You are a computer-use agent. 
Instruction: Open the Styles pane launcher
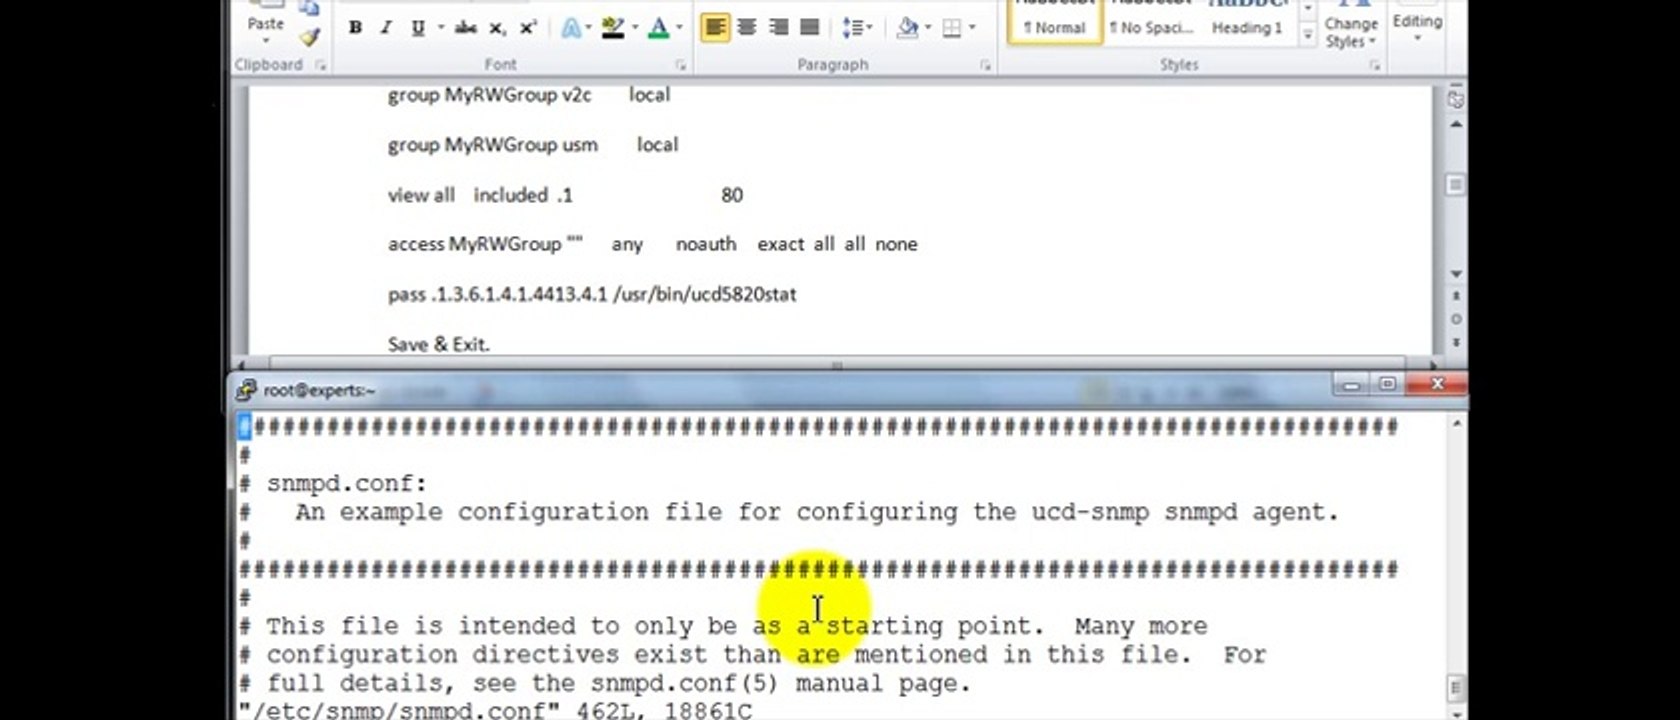click(x=1375, y=65)
